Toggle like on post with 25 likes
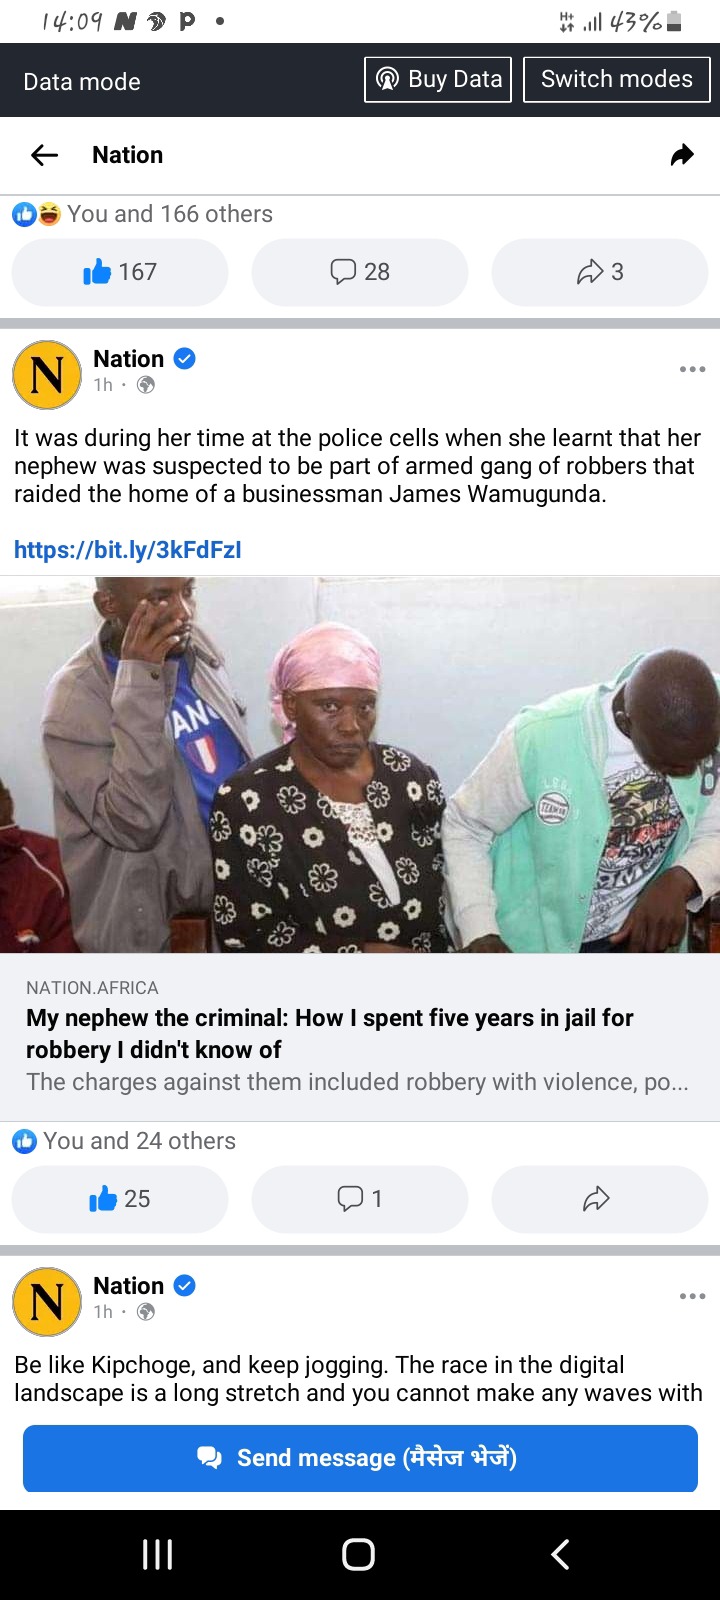This screenshot has height=1600, width=720. pos(120,1199)
